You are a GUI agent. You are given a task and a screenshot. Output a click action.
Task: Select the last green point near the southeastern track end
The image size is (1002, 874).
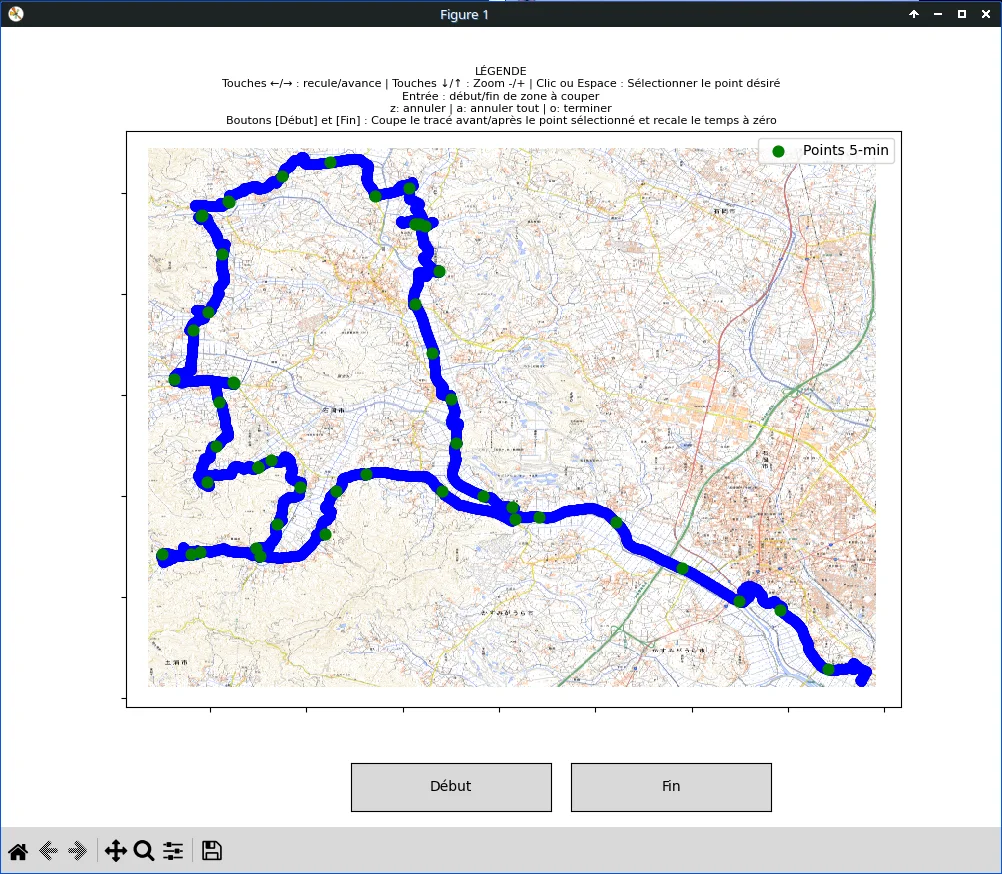click(828, 669)
